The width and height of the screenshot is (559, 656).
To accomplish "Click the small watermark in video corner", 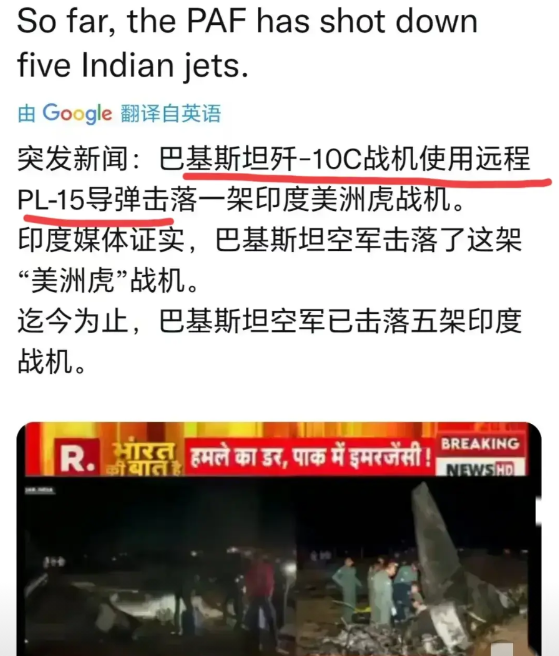I will (40, 490).
